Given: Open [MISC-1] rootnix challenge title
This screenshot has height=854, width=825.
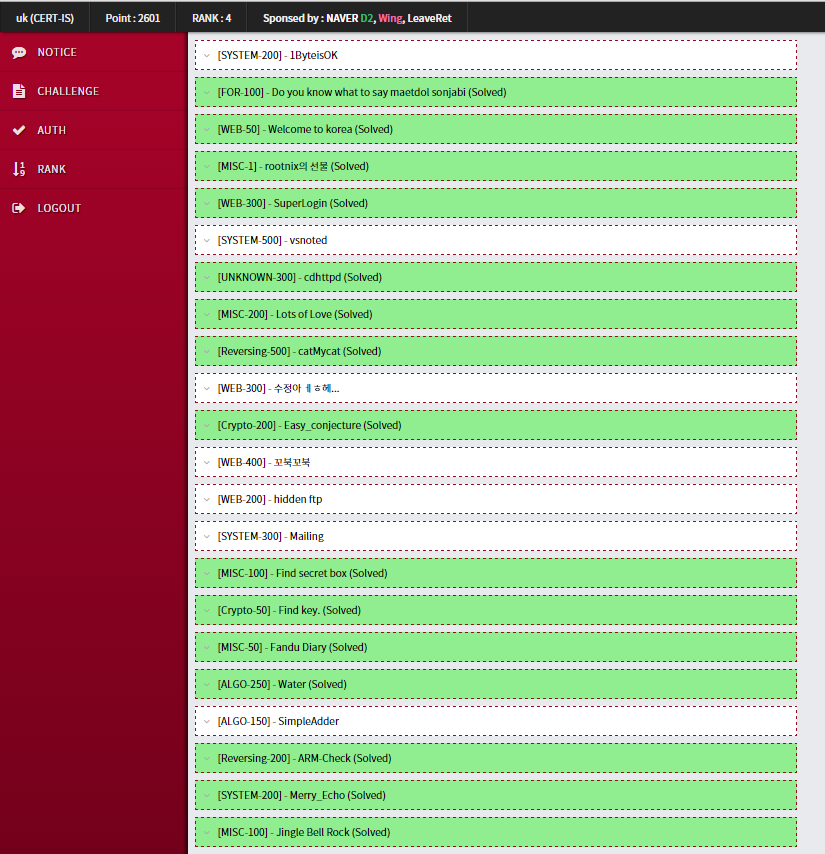Looking at the screenshot, I should point(293,166).
